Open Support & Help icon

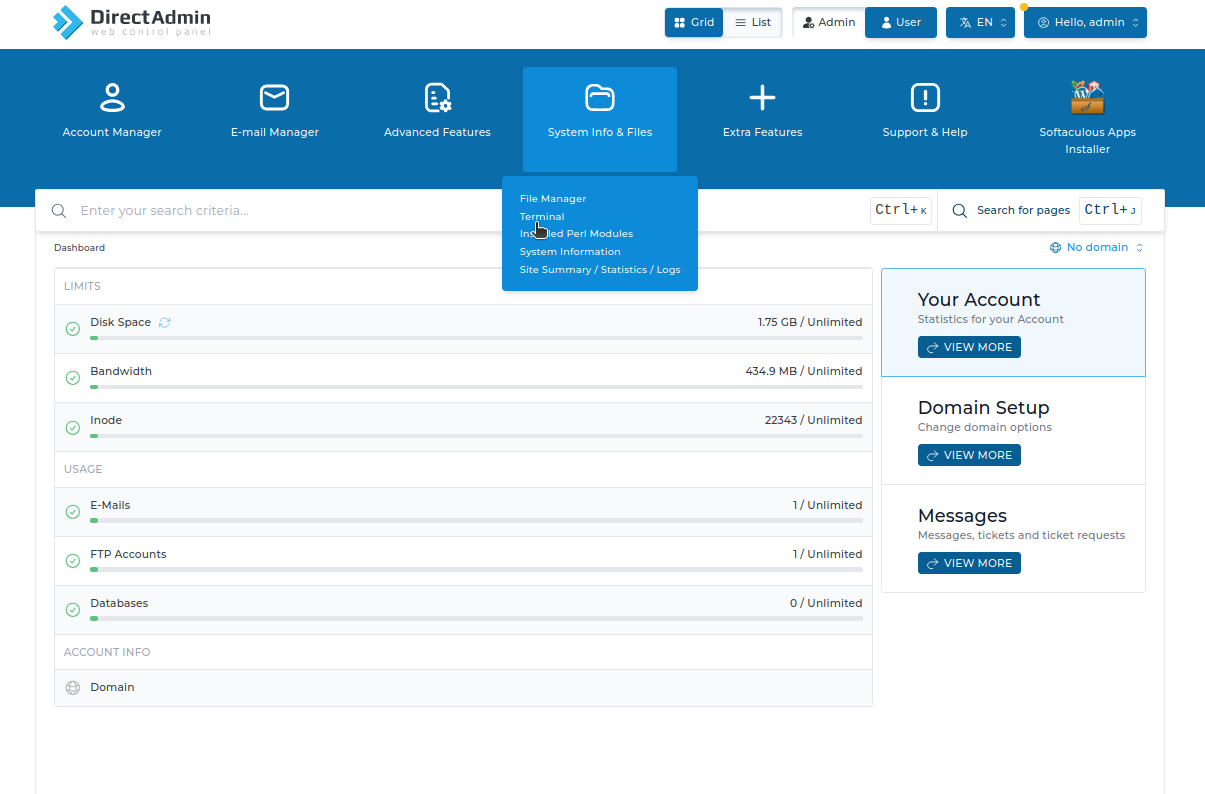pyautogui.click(x=925, y=98)
